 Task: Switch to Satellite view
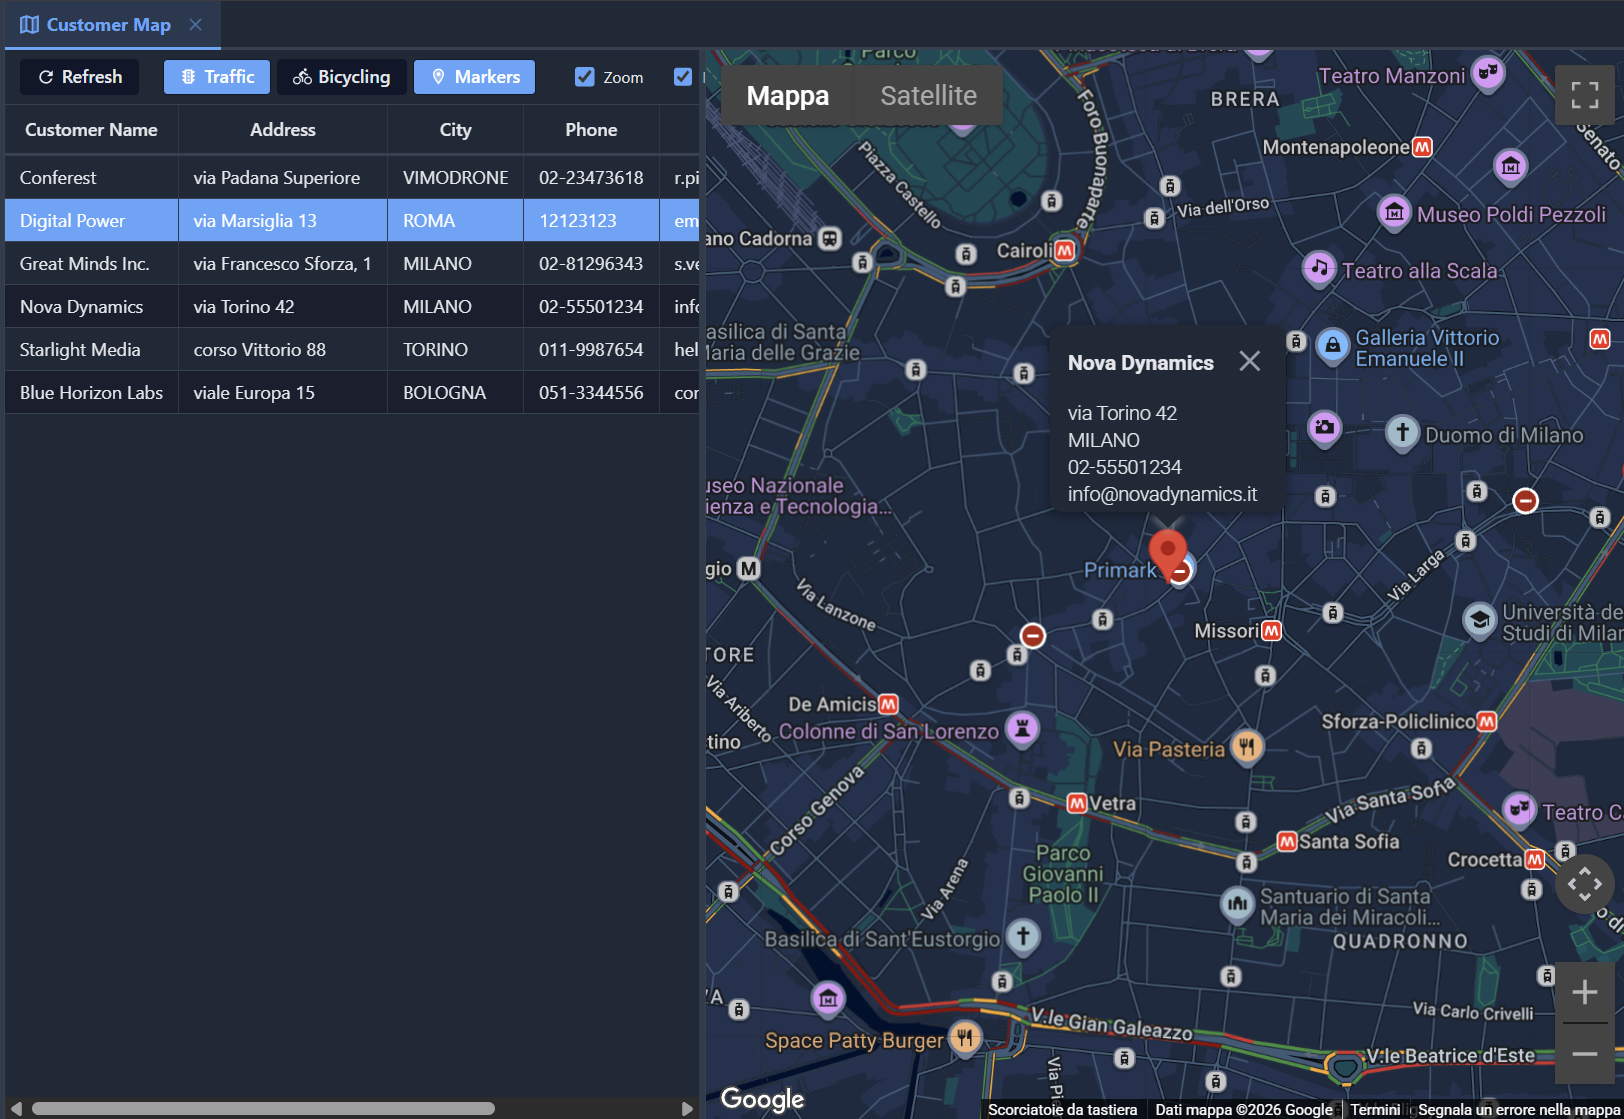click(x=928, y=95)
